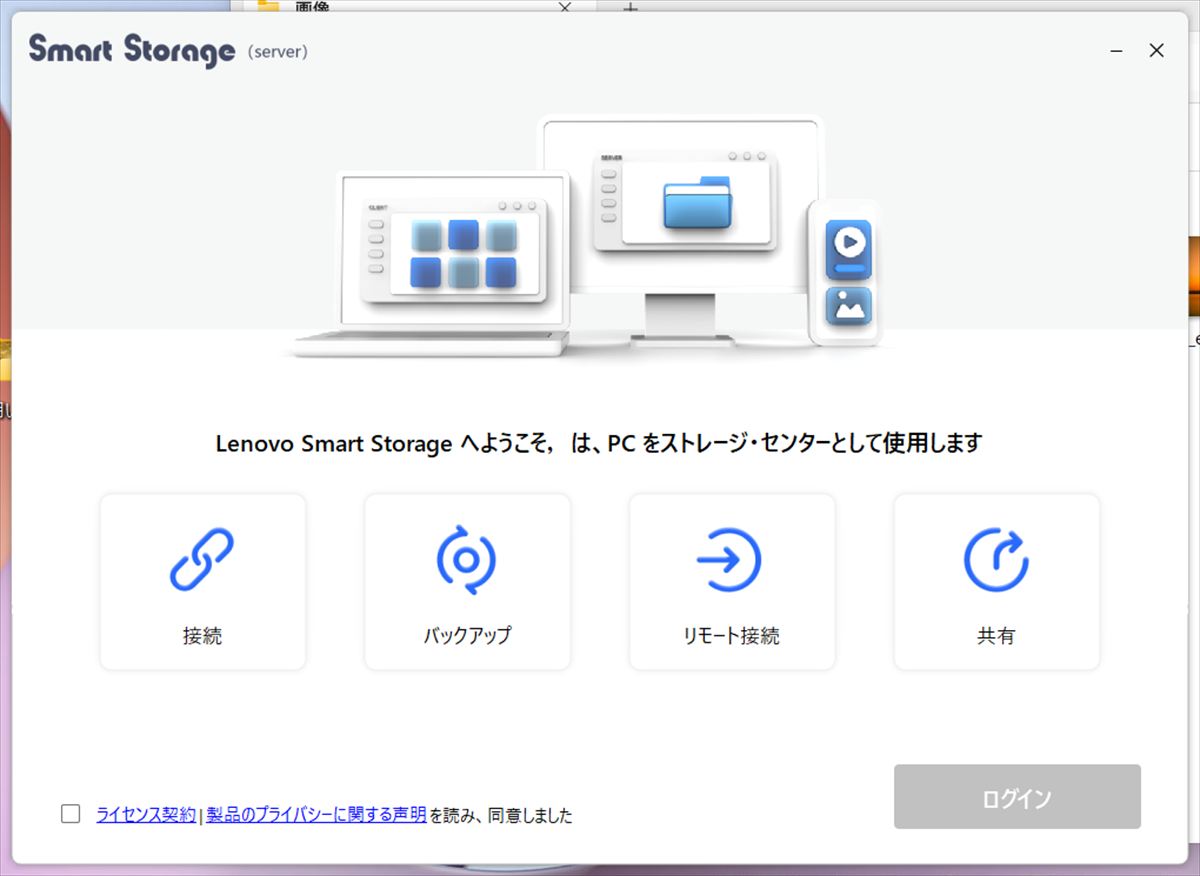Select the リモート接続 arrow-in-circle icon
Screen dimensions: 1200x876
730,559
